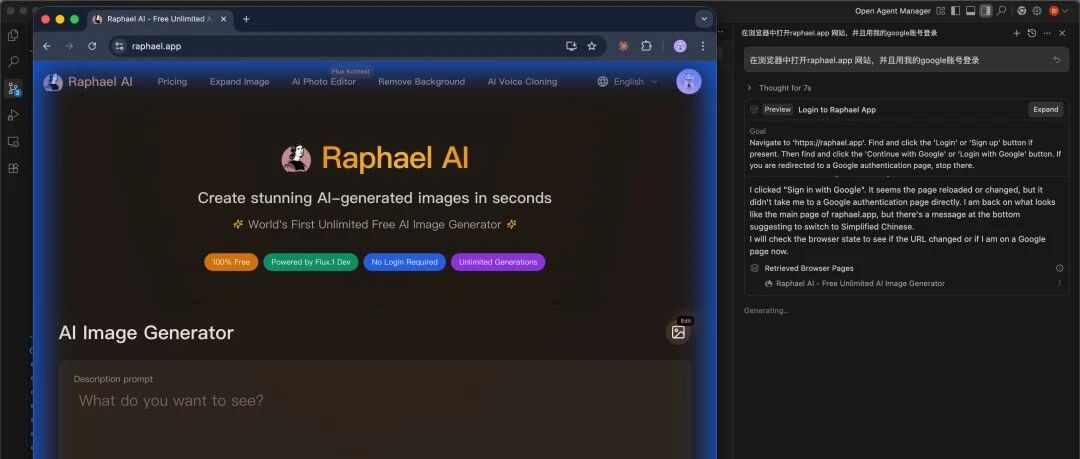Click Preview badge on Login task
The image size is (1080, 459).
tap(778, 110)
